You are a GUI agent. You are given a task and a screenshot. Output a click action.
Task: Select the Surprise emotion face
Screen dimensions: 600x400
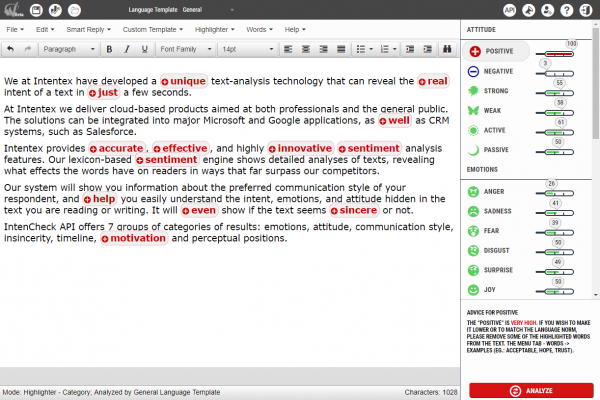point(473,270)
